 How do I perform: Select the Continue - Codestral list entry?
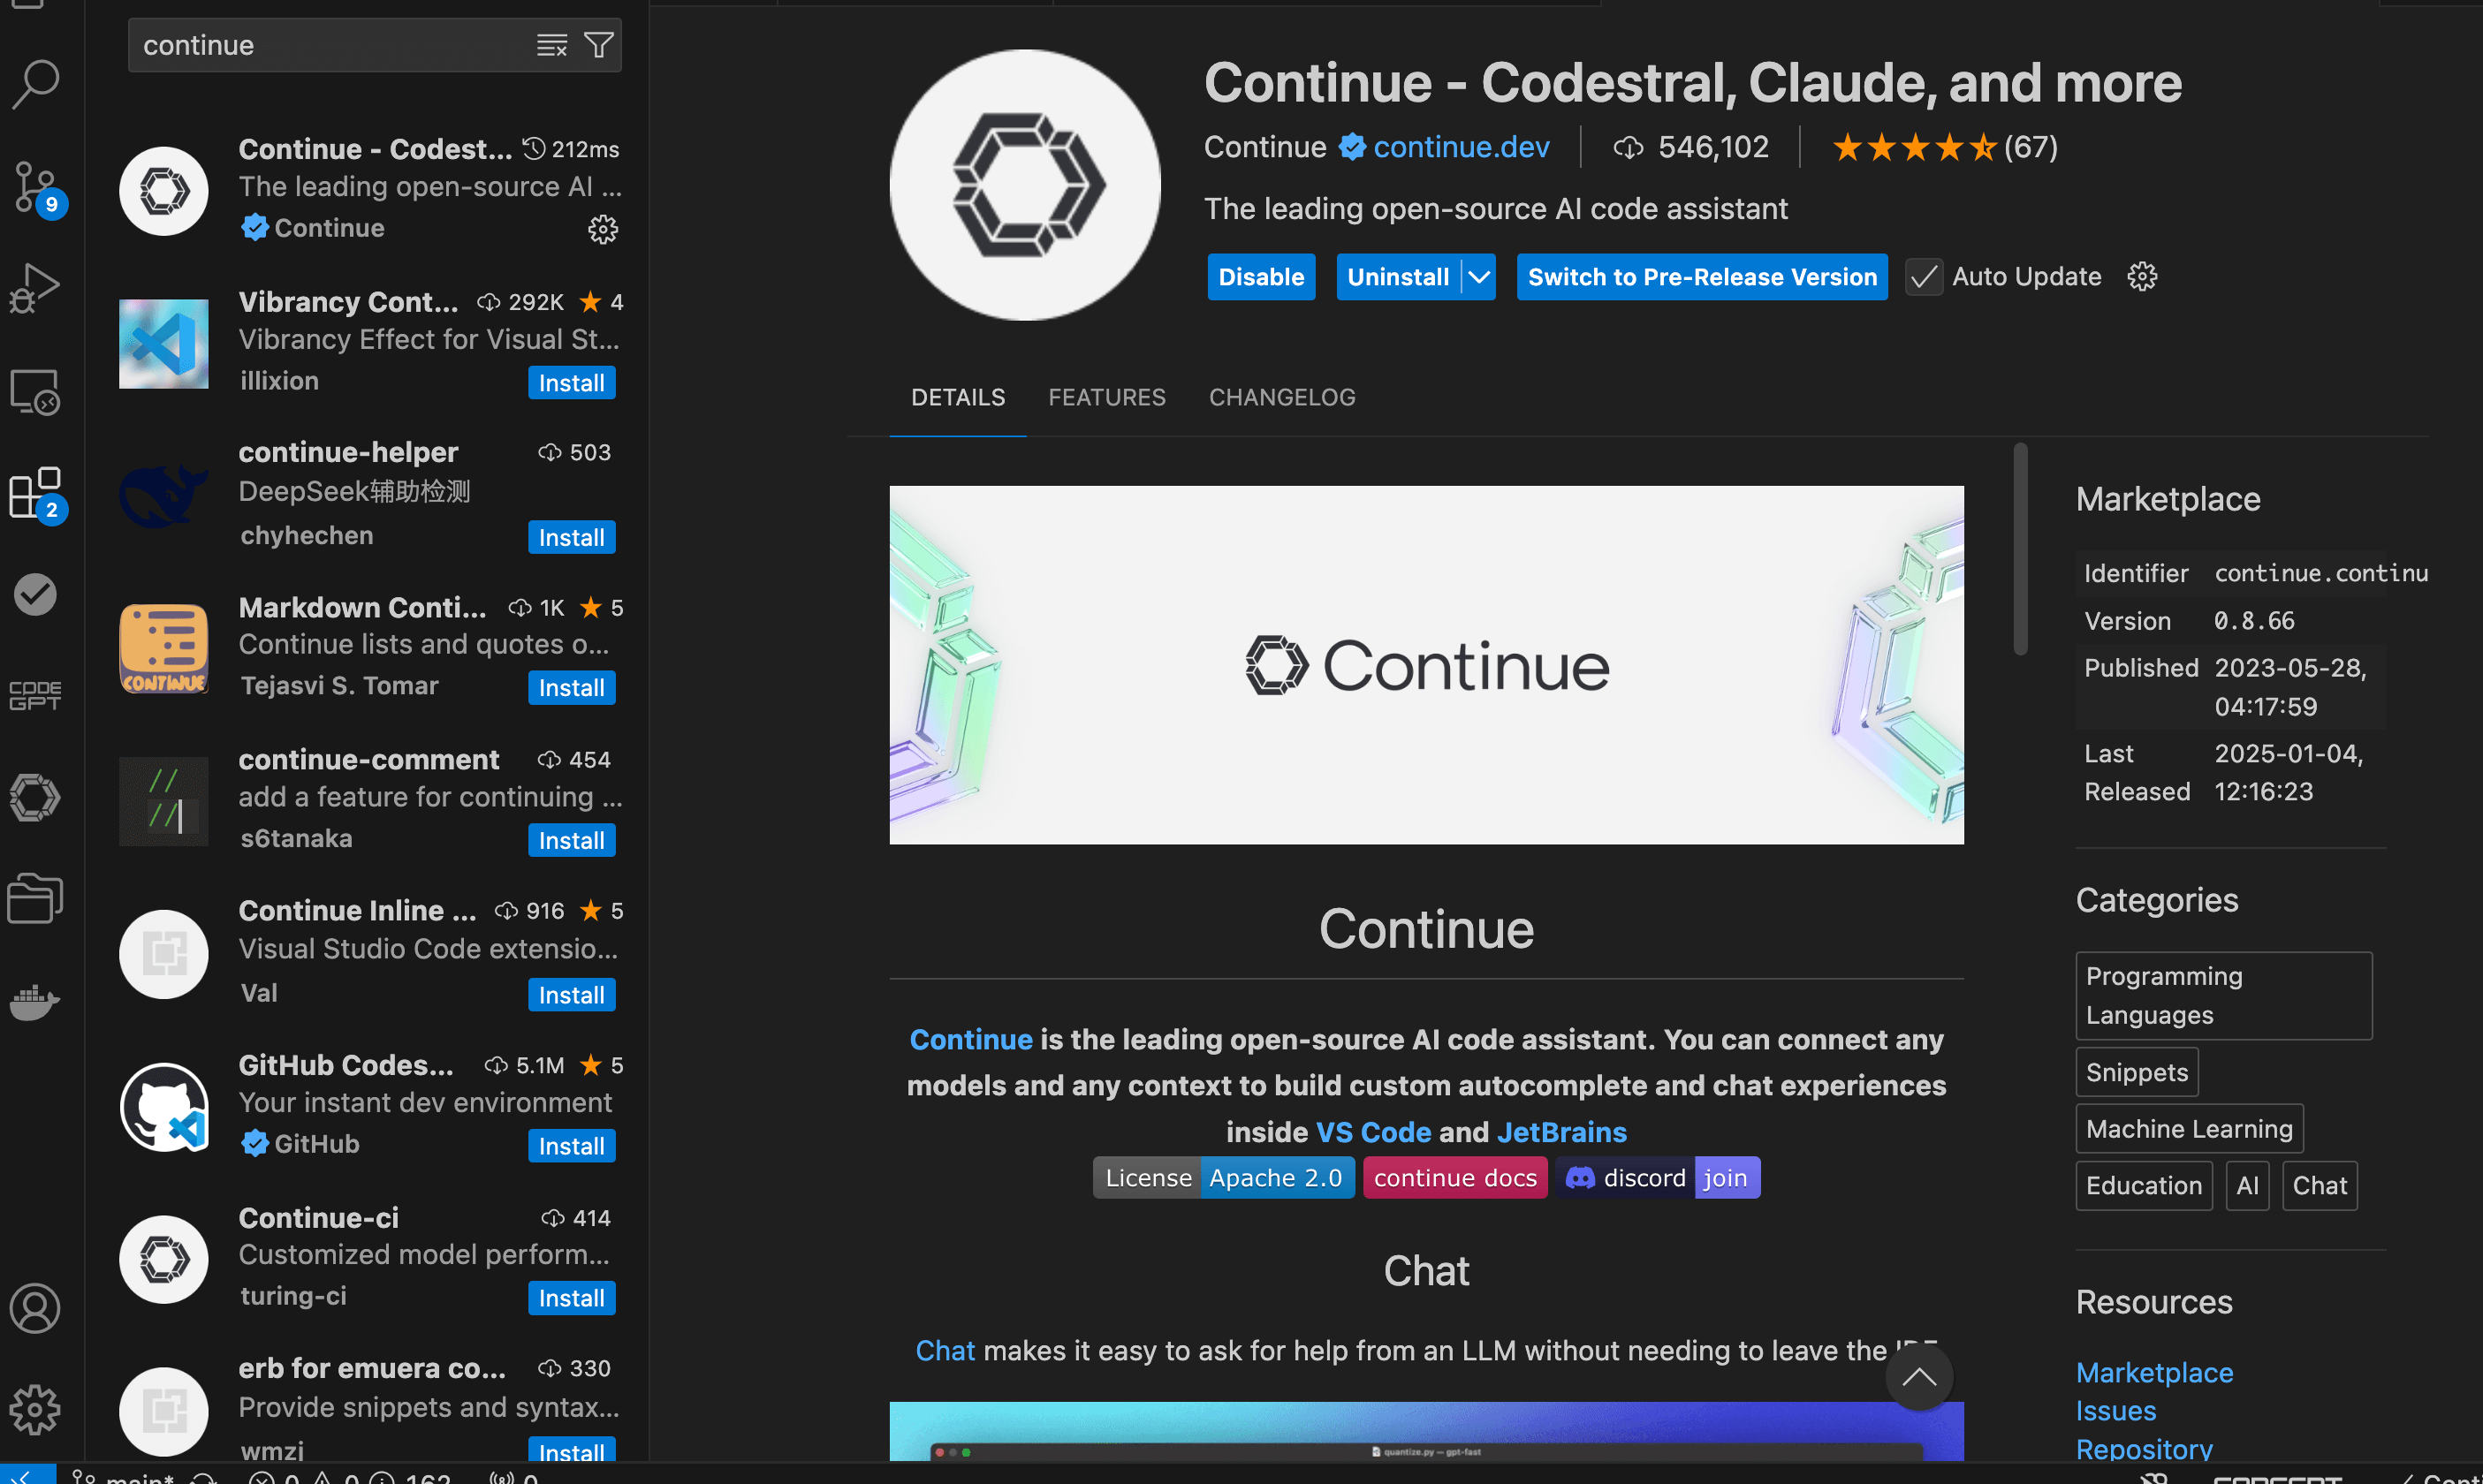tap(368, 190)
